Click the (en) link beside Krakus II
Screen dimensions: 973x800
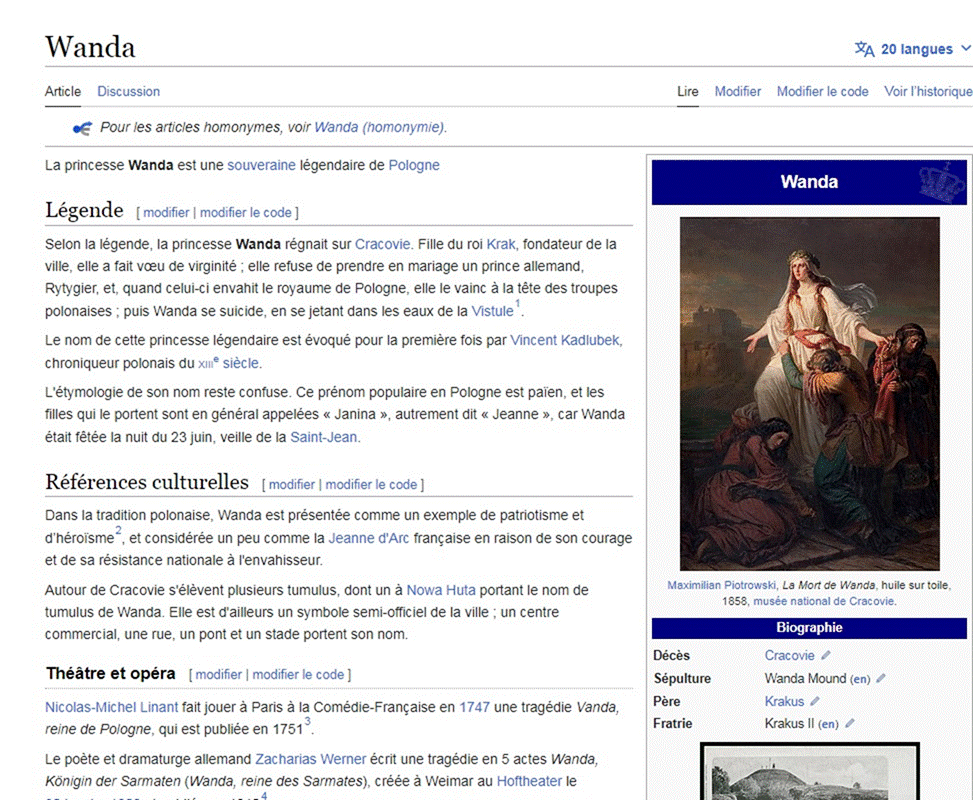[828, 724]
